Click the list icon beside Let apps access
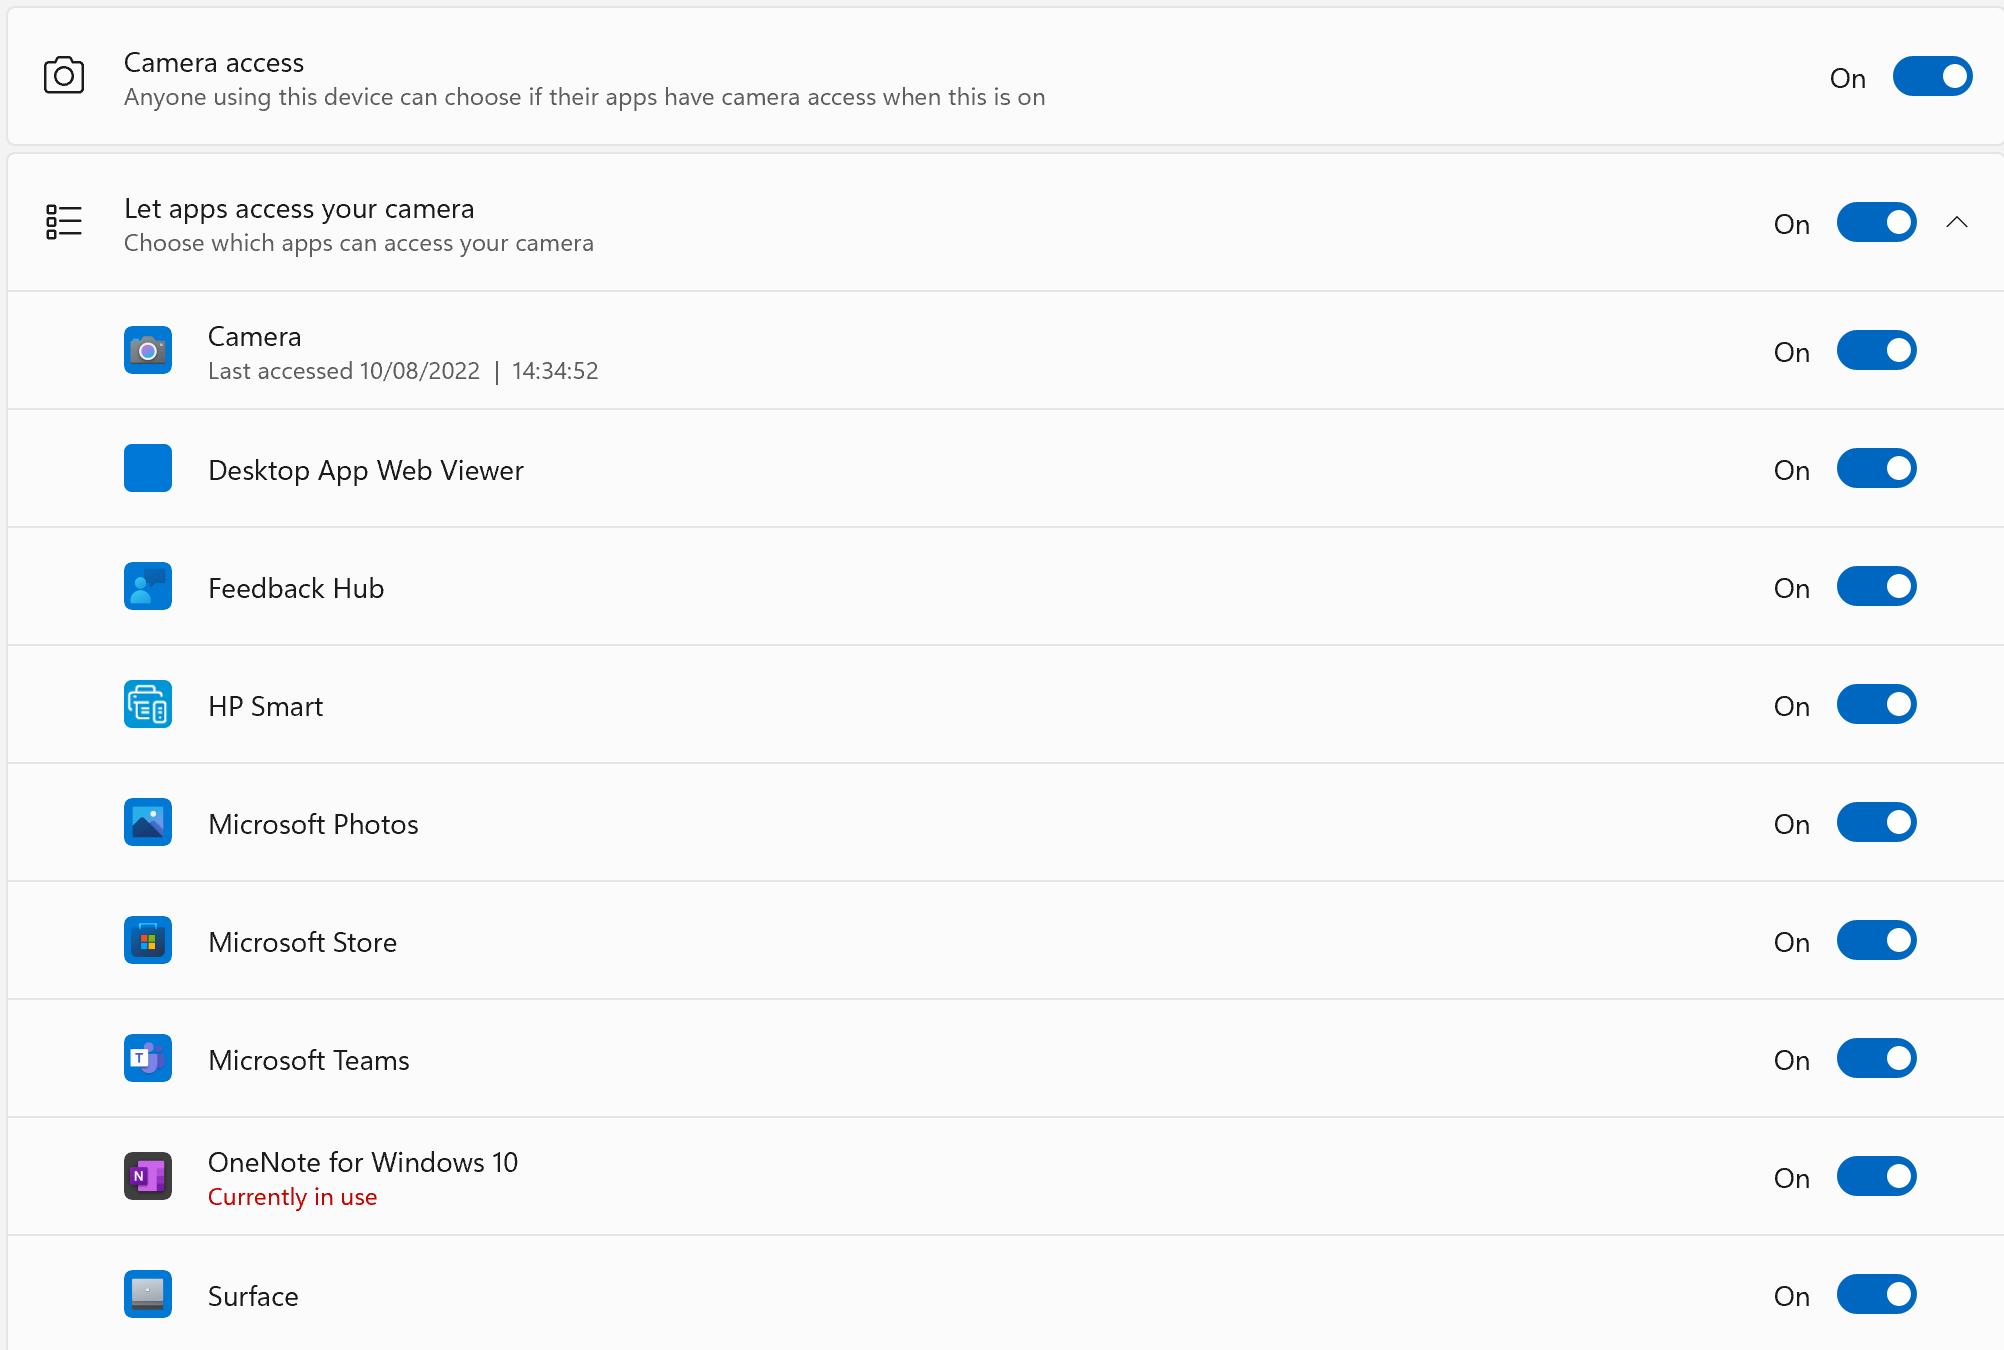This screenshot has width=2004, height=1350. point(64,222)
